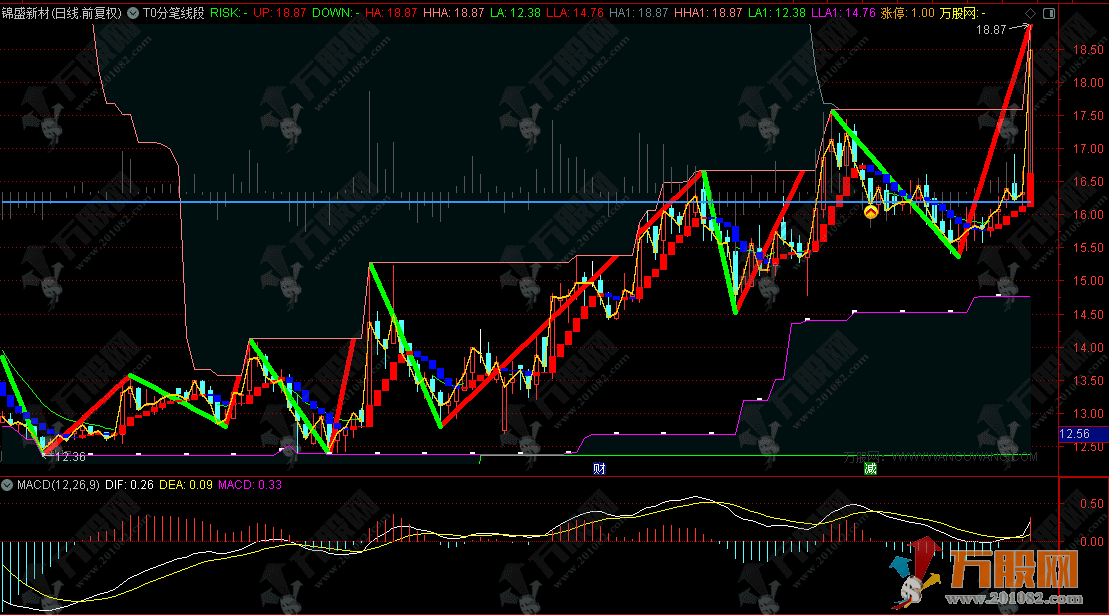
Task: Click the 减 marker on the time axis
Action: [x=871, y=468]
